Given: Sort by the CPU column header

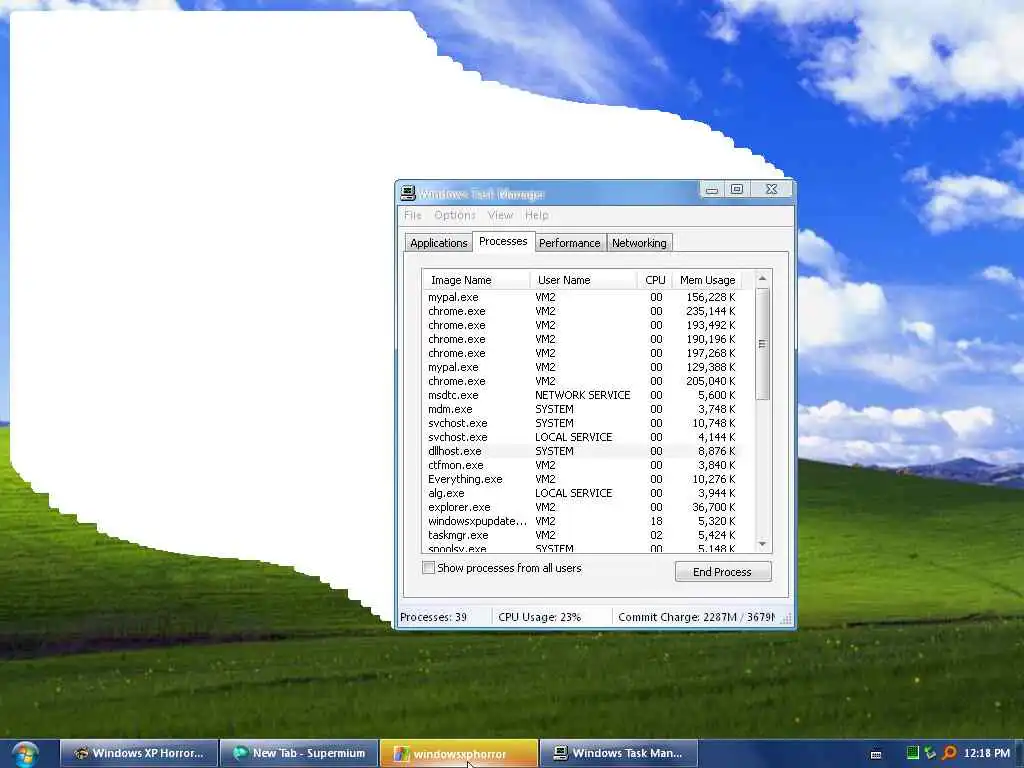Looking at the screenshot, I should (x=654, y=280).
